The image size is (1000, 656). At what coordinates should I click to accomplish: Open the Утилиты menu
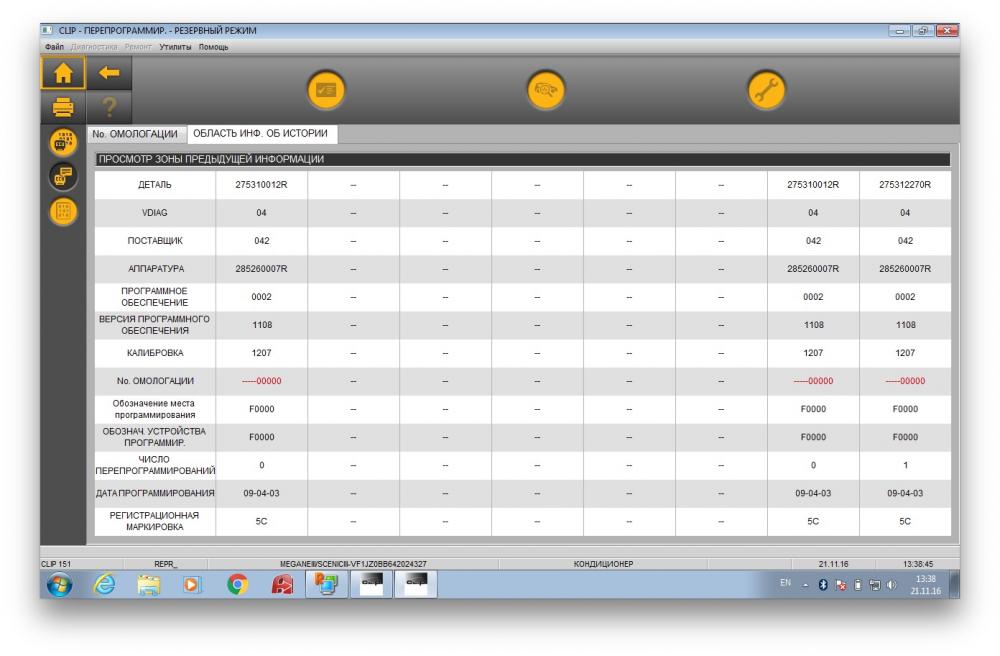(x=175, y=47)
